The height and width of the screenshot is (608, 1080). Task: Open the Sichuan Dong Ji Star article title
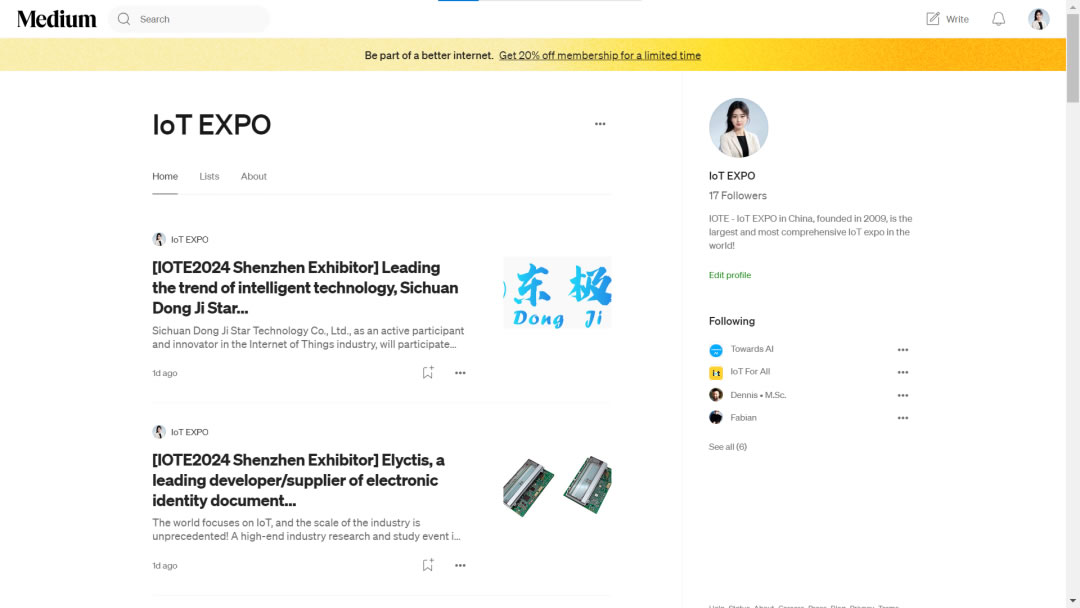tap(305, 288)
